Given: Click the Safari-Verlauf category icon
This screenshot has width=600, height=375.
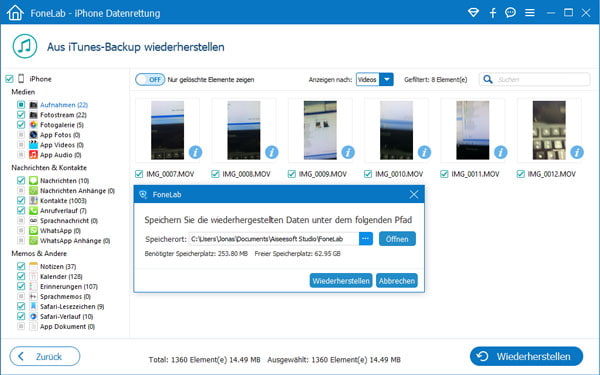Looking at the screenshot, I should (34, 316).
